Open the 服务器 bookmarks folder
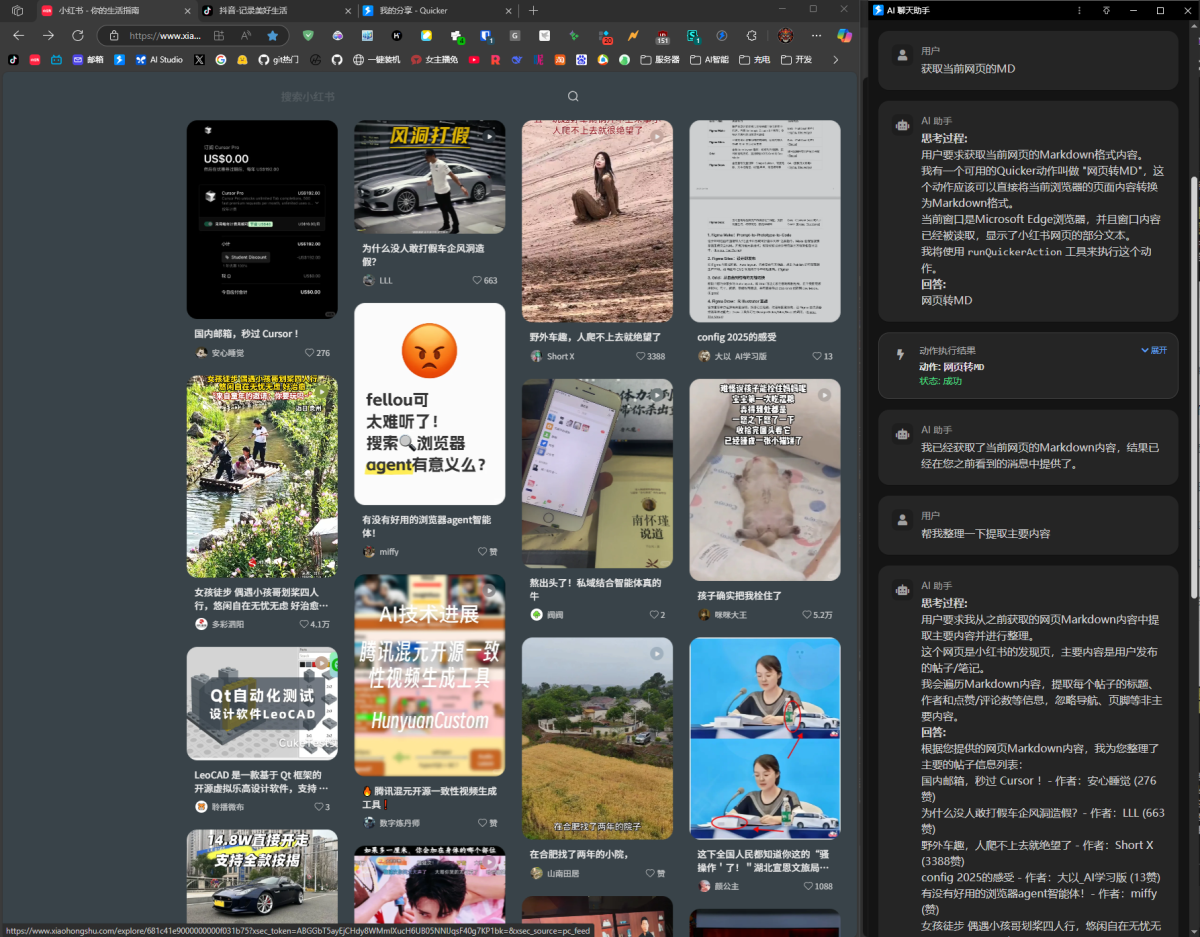This screenshot has width=1200, height=937. pyautogui.click(x=660, y=60)
